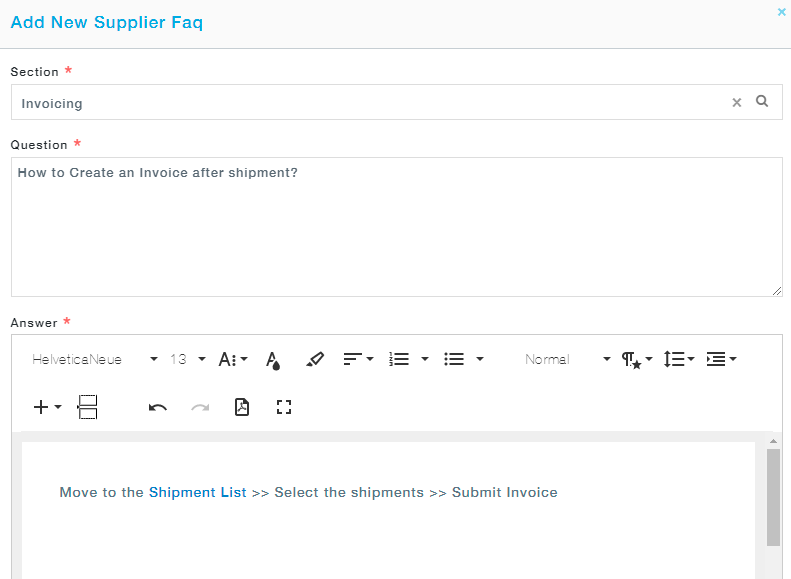This screenshot has width=791, height=579.
Task: Clear the Invoicing section selection
Action: (x=737, y=102)
